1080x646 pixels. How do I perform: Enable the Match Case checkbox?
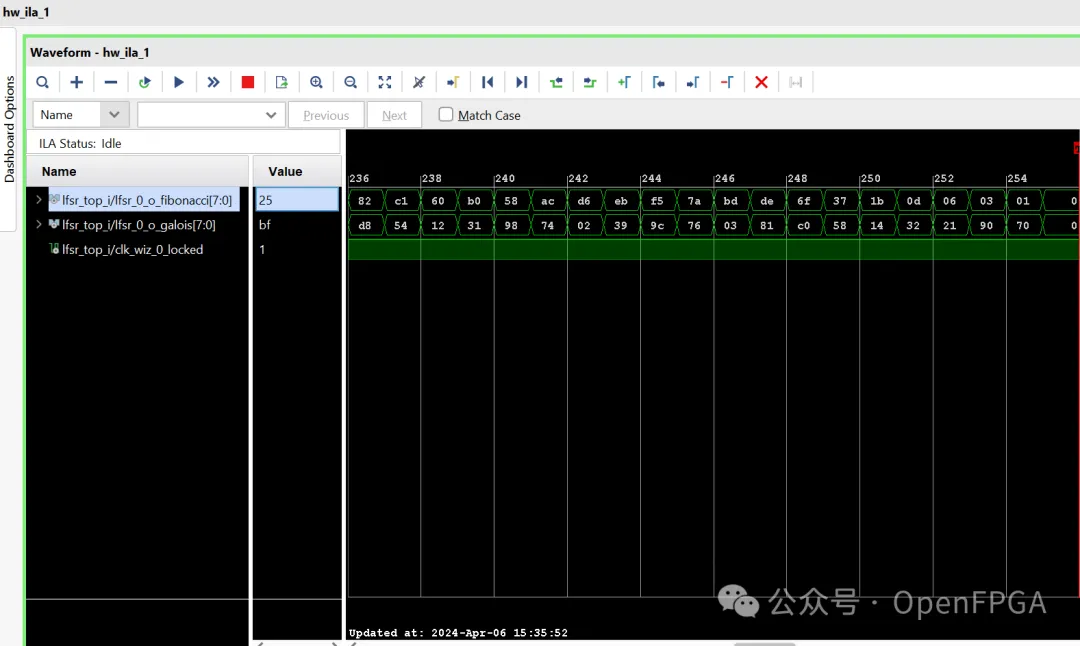tap(446, 115)
